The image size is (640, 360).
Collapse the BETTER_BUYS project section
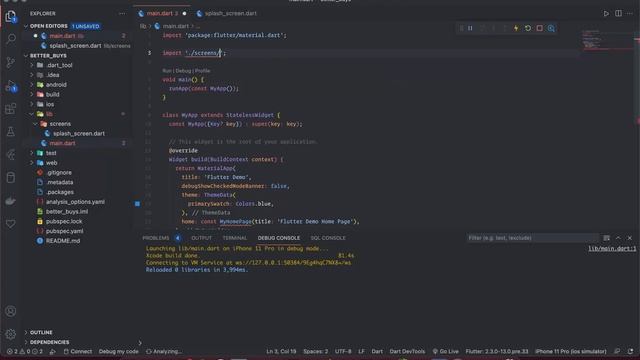point(26,56)
